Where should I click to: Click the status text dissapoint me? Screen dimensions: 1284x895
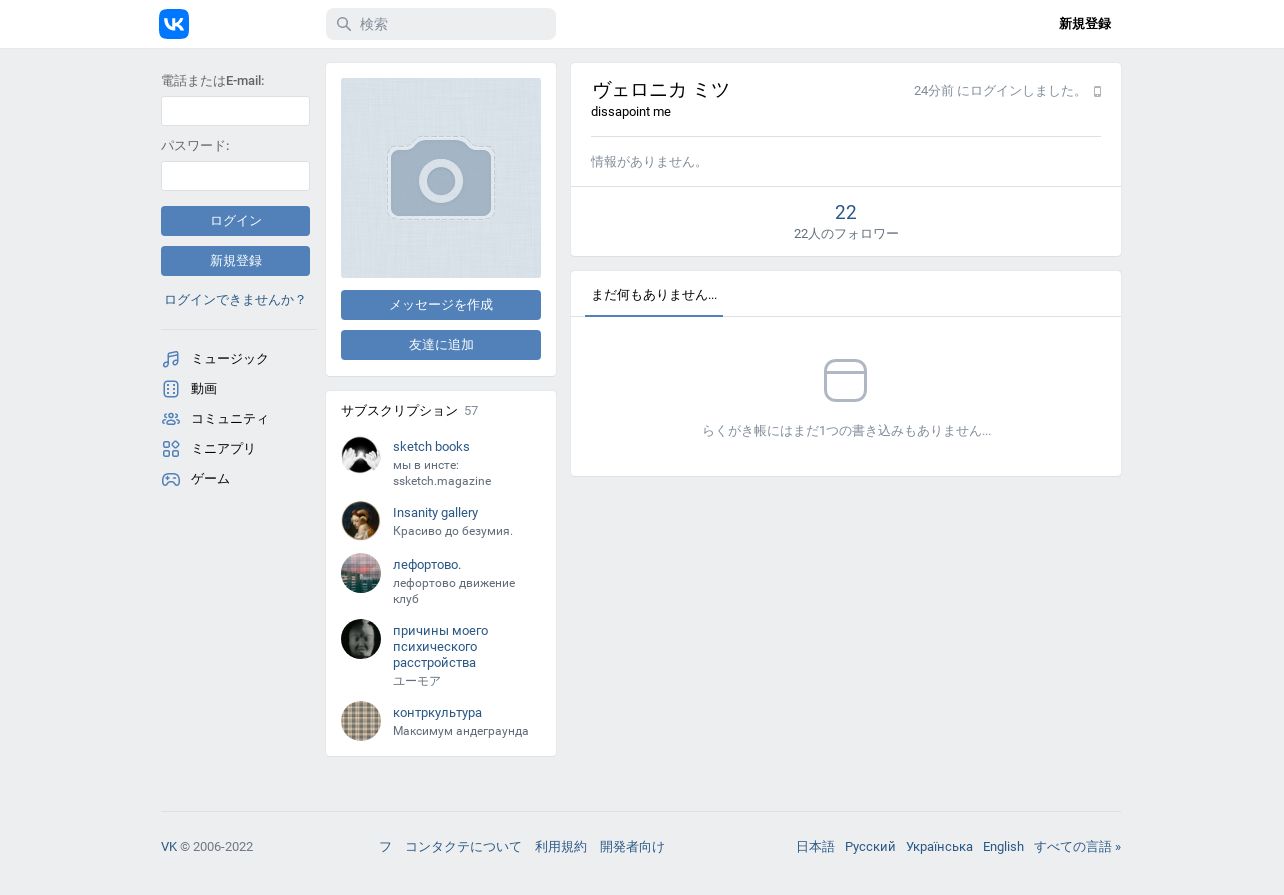tap(631, 112)
